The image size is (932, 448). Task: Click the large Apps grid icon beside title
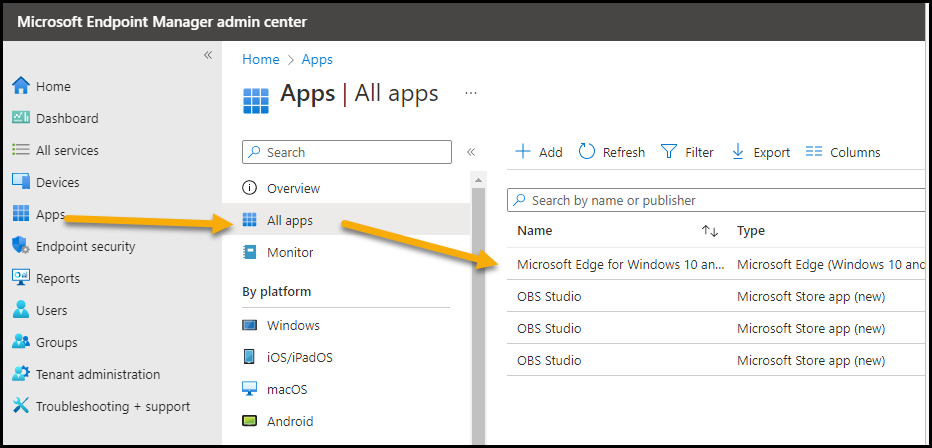click(256, 100)
